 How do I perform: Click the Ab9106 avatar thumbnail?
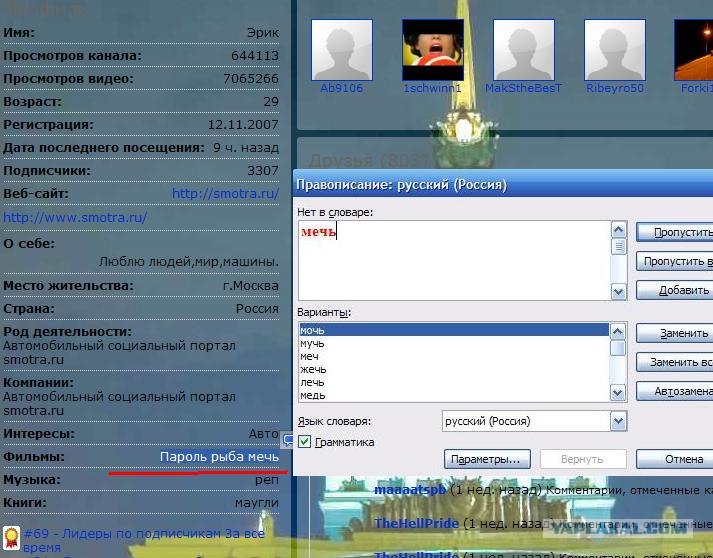pyautogui.click(x=341, y=50)
